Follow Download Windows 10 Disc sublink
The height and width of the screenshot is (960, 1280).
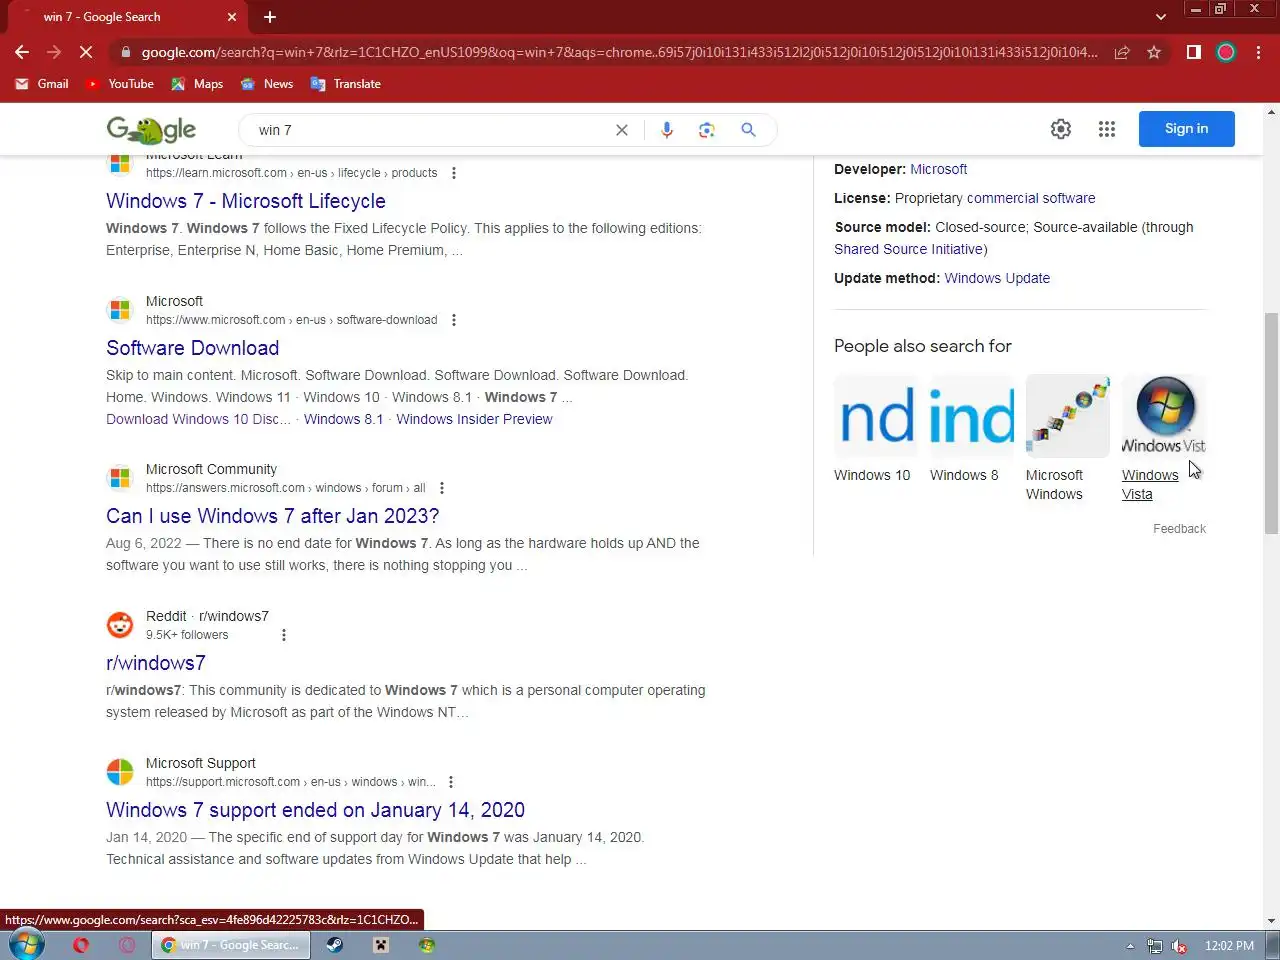pyautogui.click(x=198, y=419)
